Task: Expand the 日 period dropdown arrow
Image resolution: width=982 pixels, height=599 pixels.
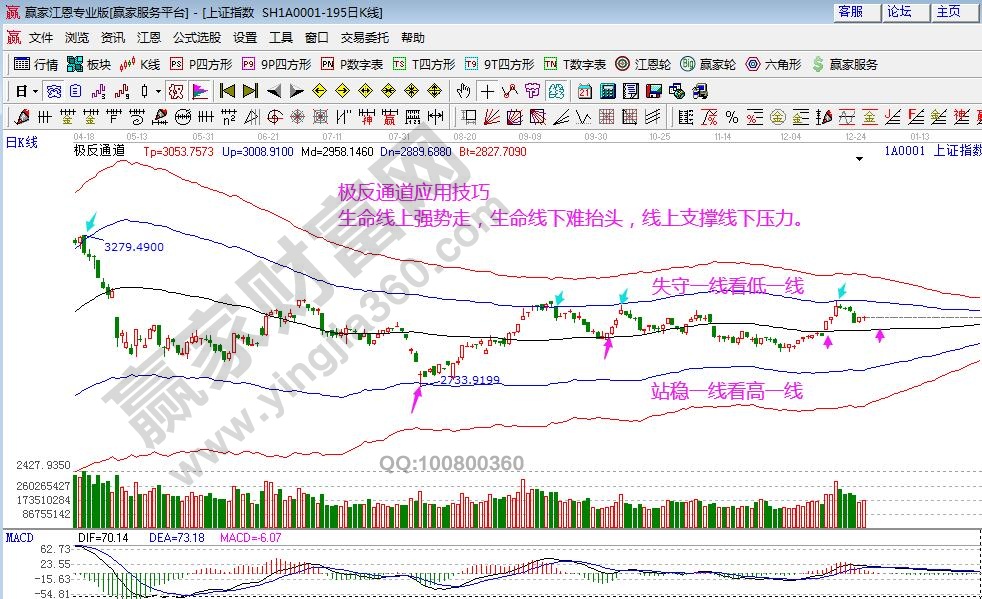Action: pyautogui.click(x=35, y=90)
